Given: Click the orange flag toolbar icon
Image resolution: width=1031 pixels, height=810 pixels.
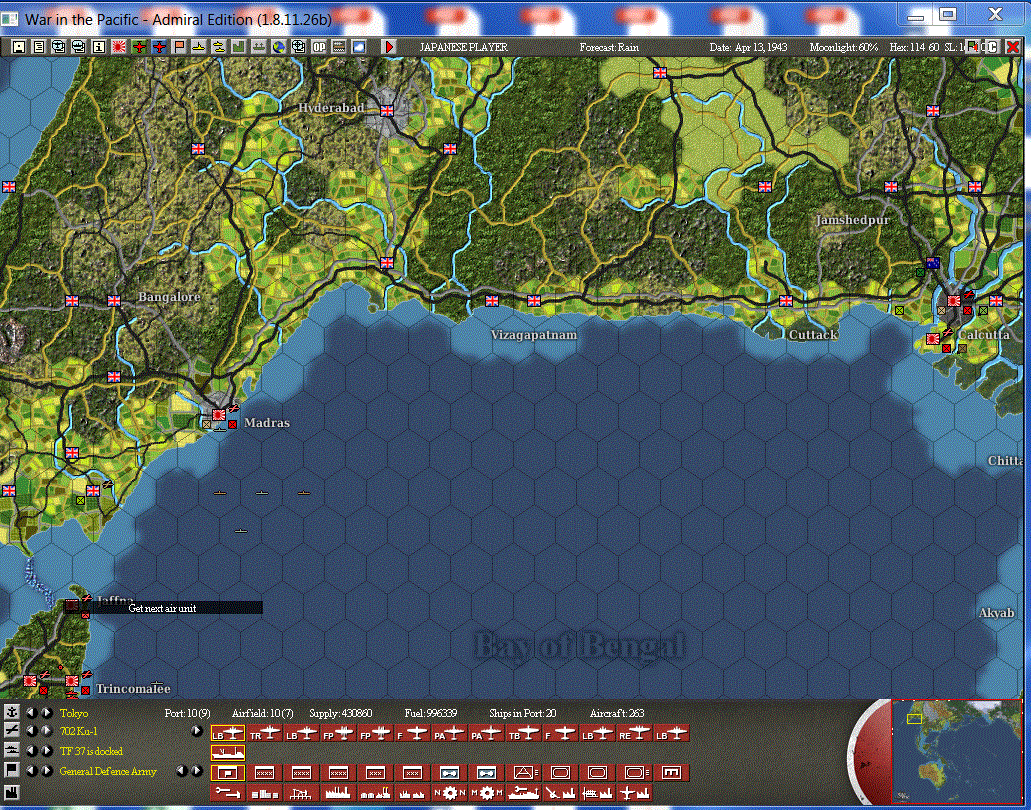Looking at the screenshot, I should (179, 47).
